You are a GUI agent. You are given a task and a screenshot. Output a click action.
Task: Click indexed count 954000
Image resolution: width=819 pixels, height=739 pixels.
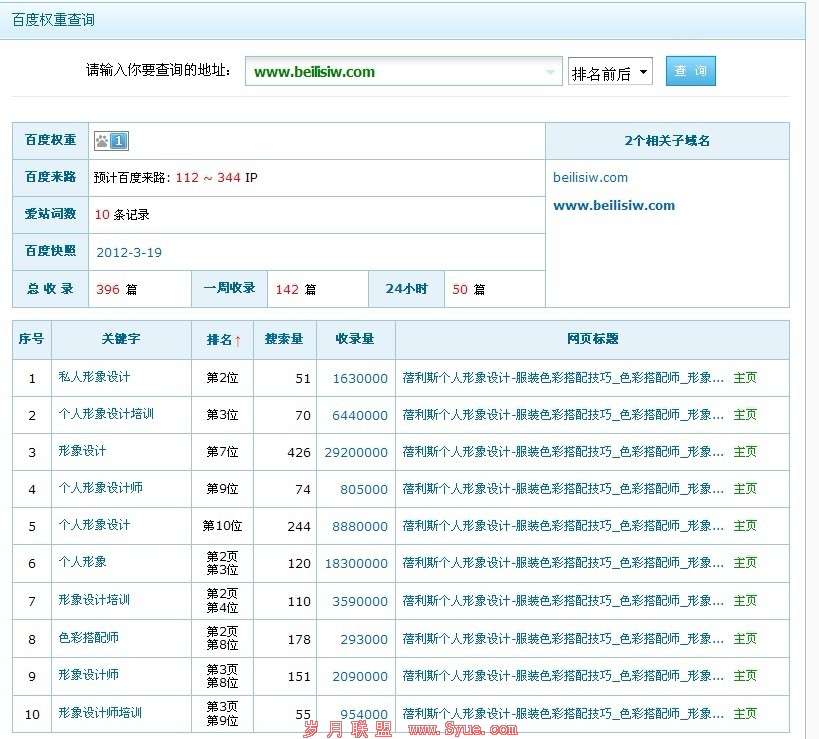click(364, 714)
